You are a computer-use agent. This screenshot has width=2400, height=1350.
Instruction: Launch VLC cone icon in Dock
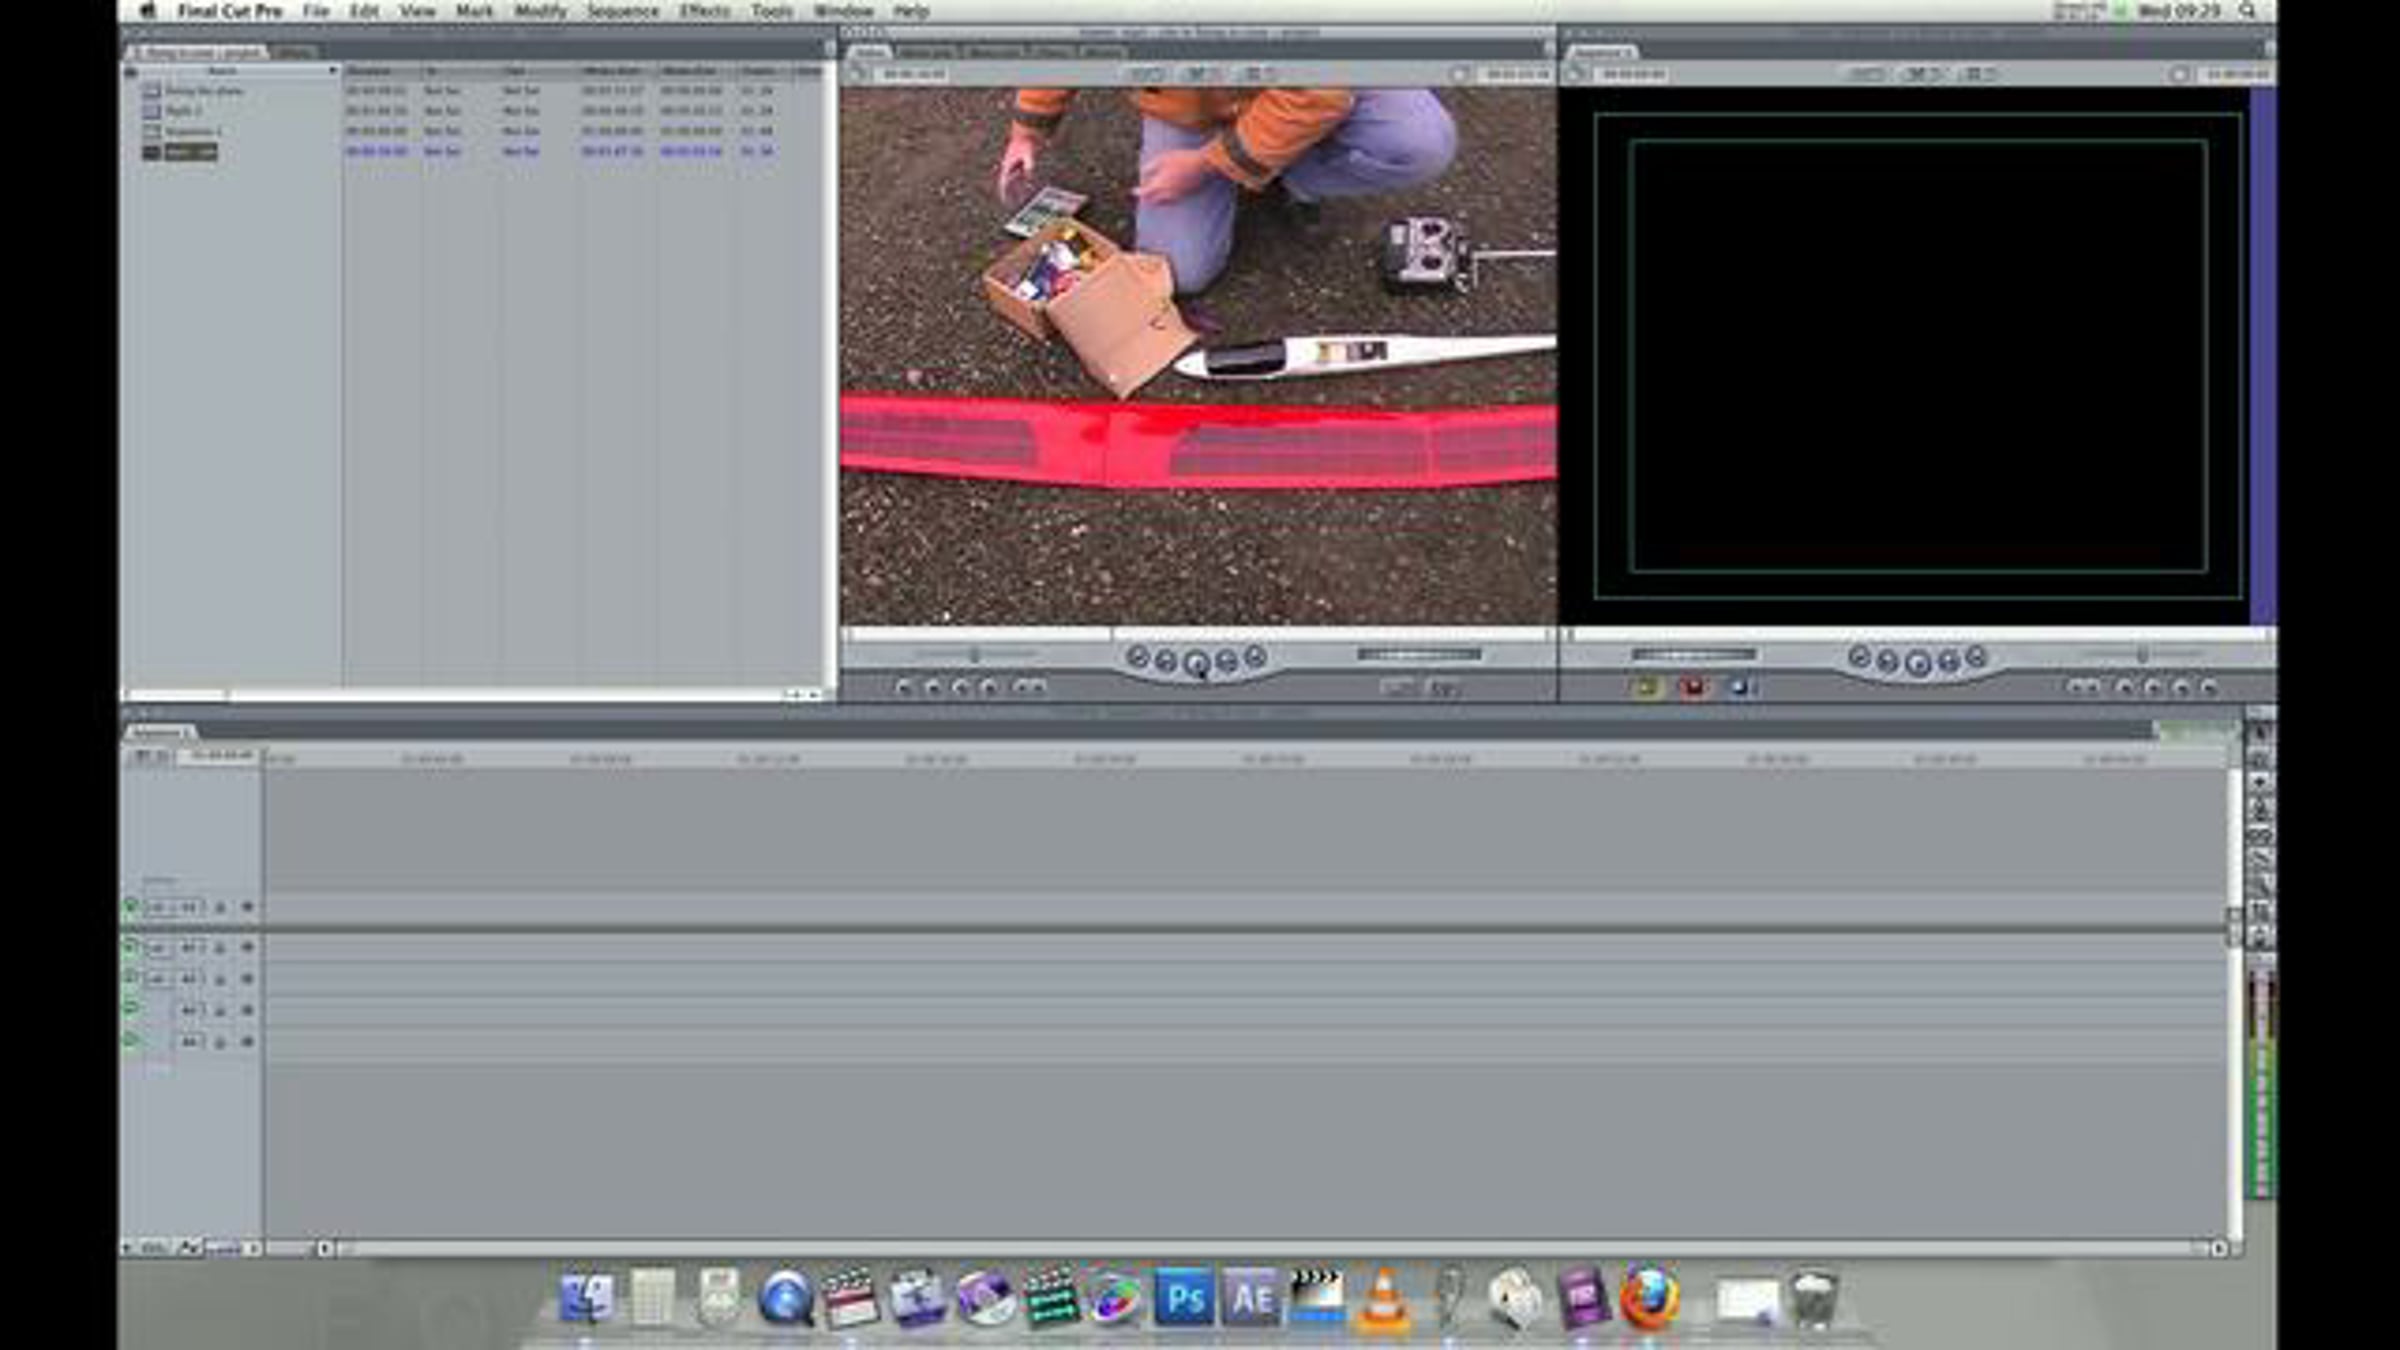tap(1384, 1300)
